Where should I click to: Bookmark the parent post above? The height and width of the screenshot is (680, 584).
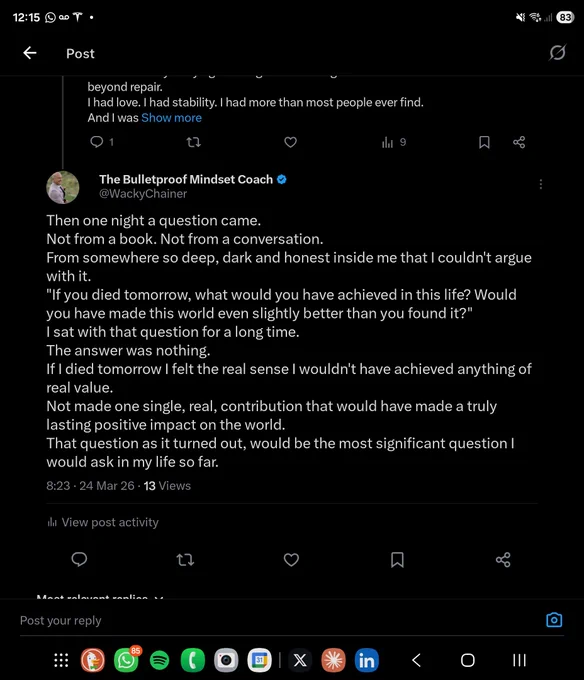tap(484, 142)
